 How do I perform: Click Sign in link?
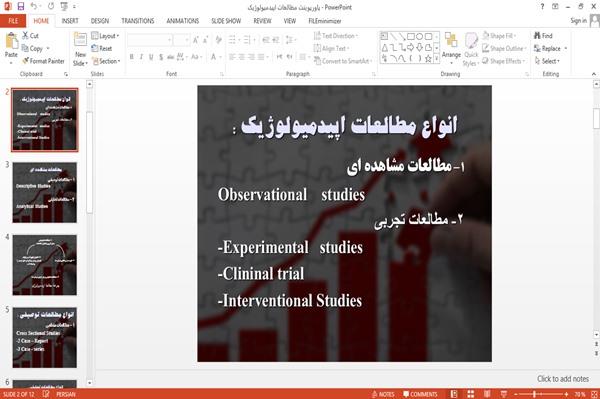[x=578, y=21]
